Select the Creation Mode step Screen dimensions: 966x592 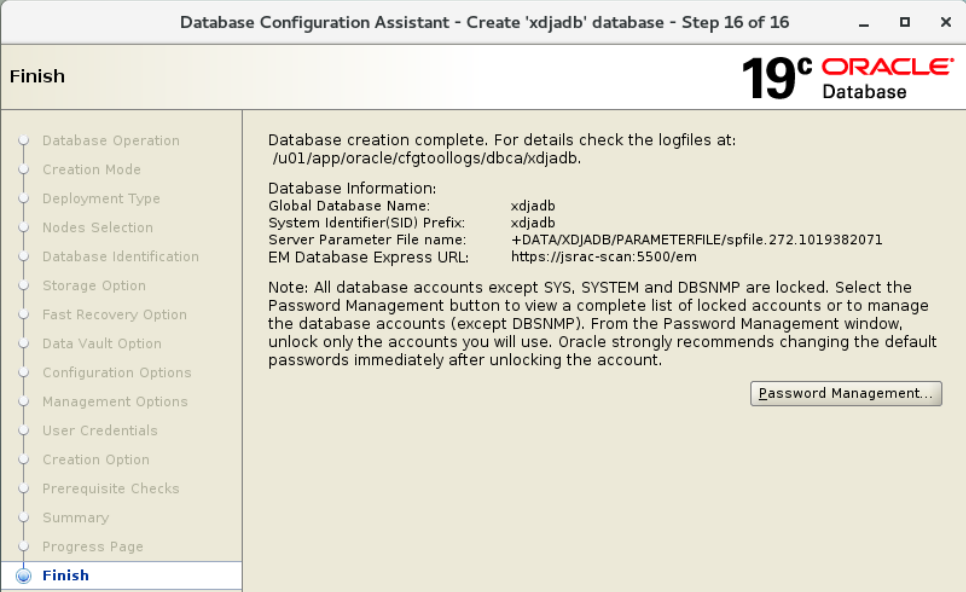[x=92, y=169]
